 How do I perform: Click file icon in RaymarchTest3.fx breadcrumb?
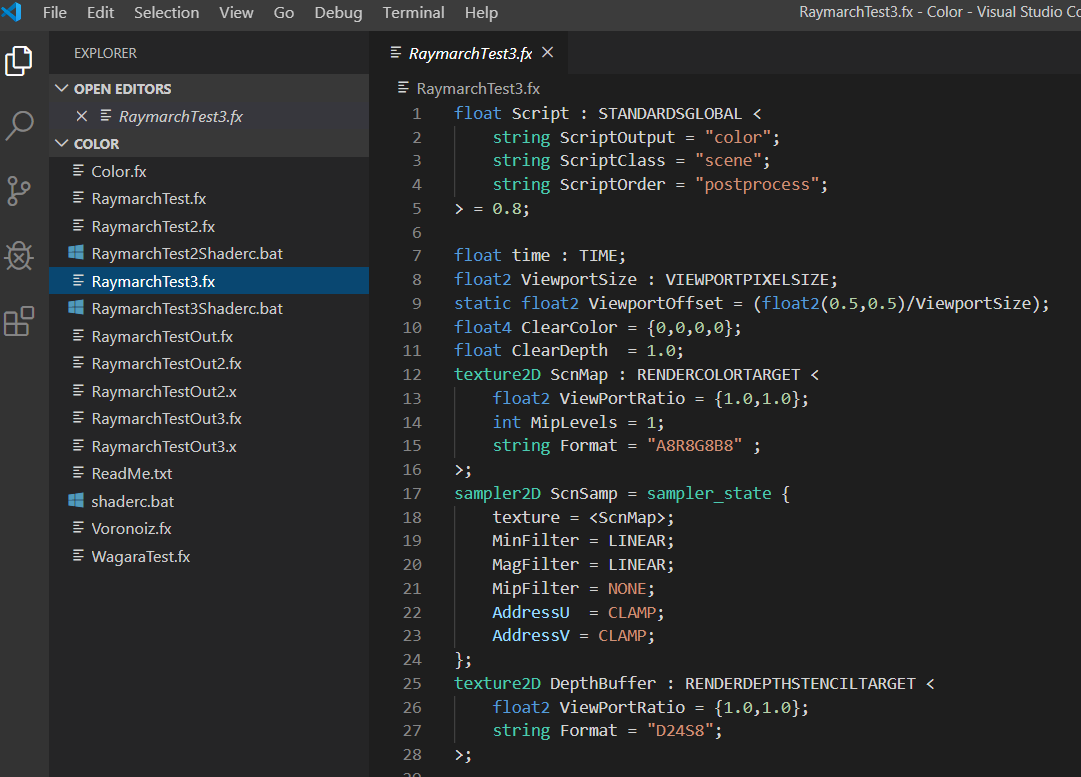click(403, 88)
